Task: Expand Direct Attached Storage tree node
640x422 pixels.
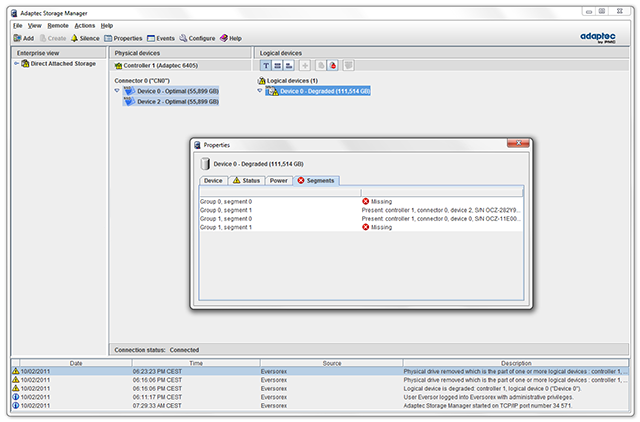Action: (17, 64)
